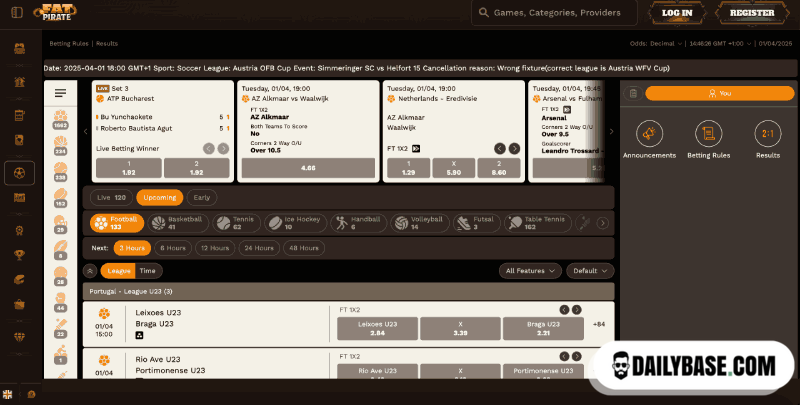Select the helmet sport icon with count 29
This screenshot has height=405, width=800.
point(61,224)
